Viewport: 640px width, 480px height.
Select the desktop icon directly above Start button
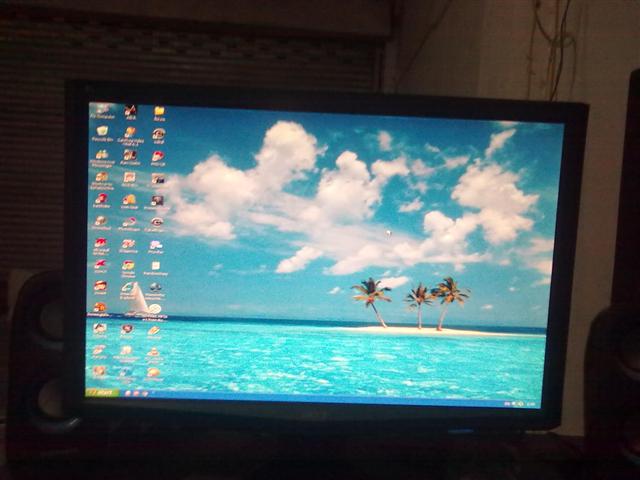pos(99,371)
